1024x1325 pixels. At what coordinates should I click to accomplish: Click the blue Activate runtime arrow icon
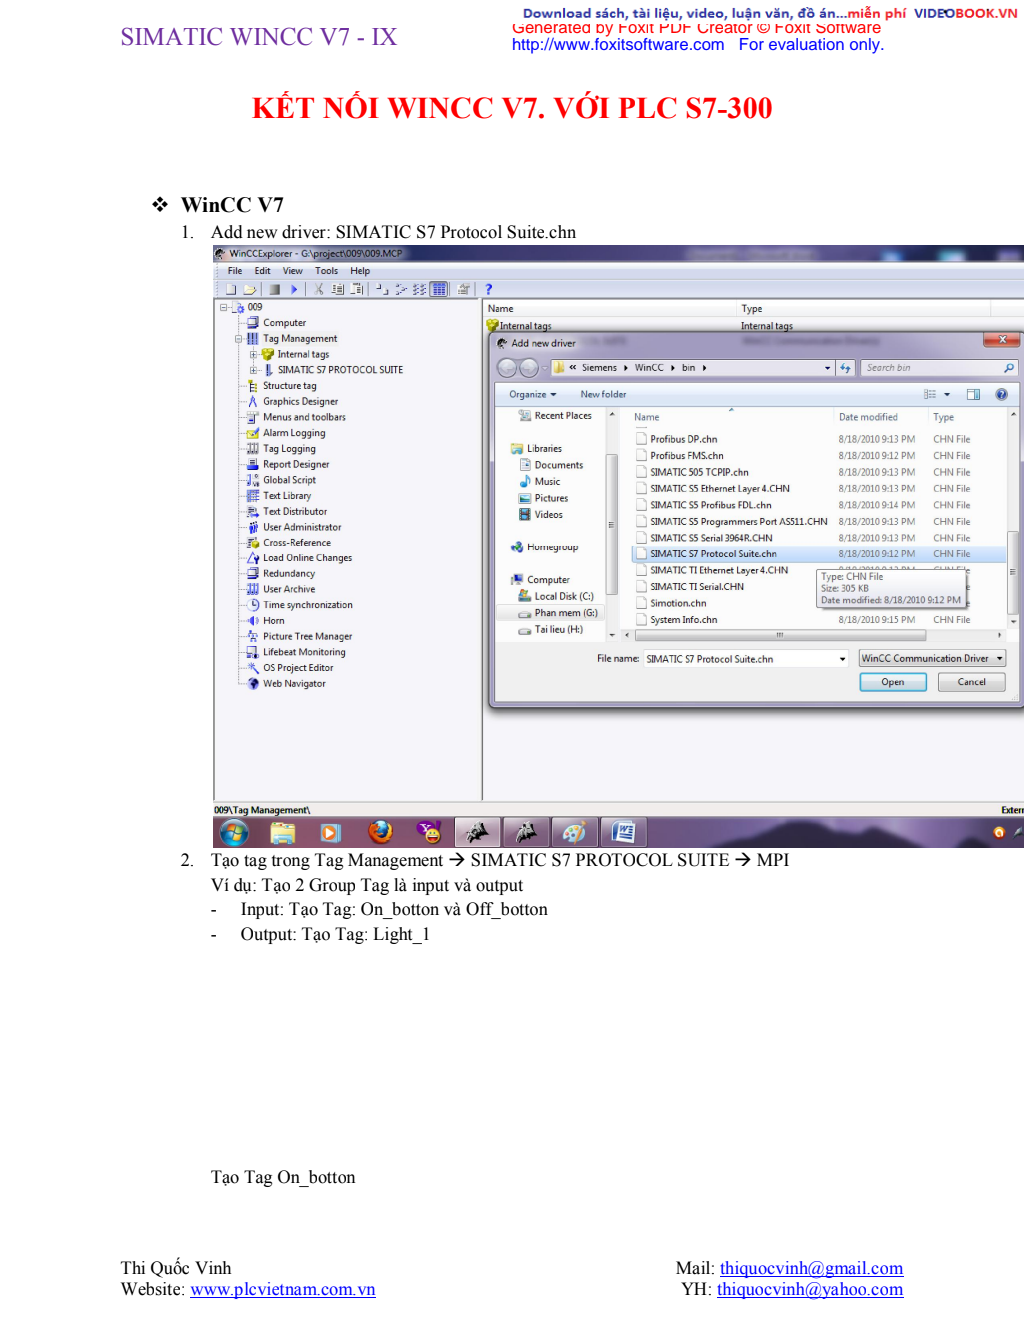point(294,289)
